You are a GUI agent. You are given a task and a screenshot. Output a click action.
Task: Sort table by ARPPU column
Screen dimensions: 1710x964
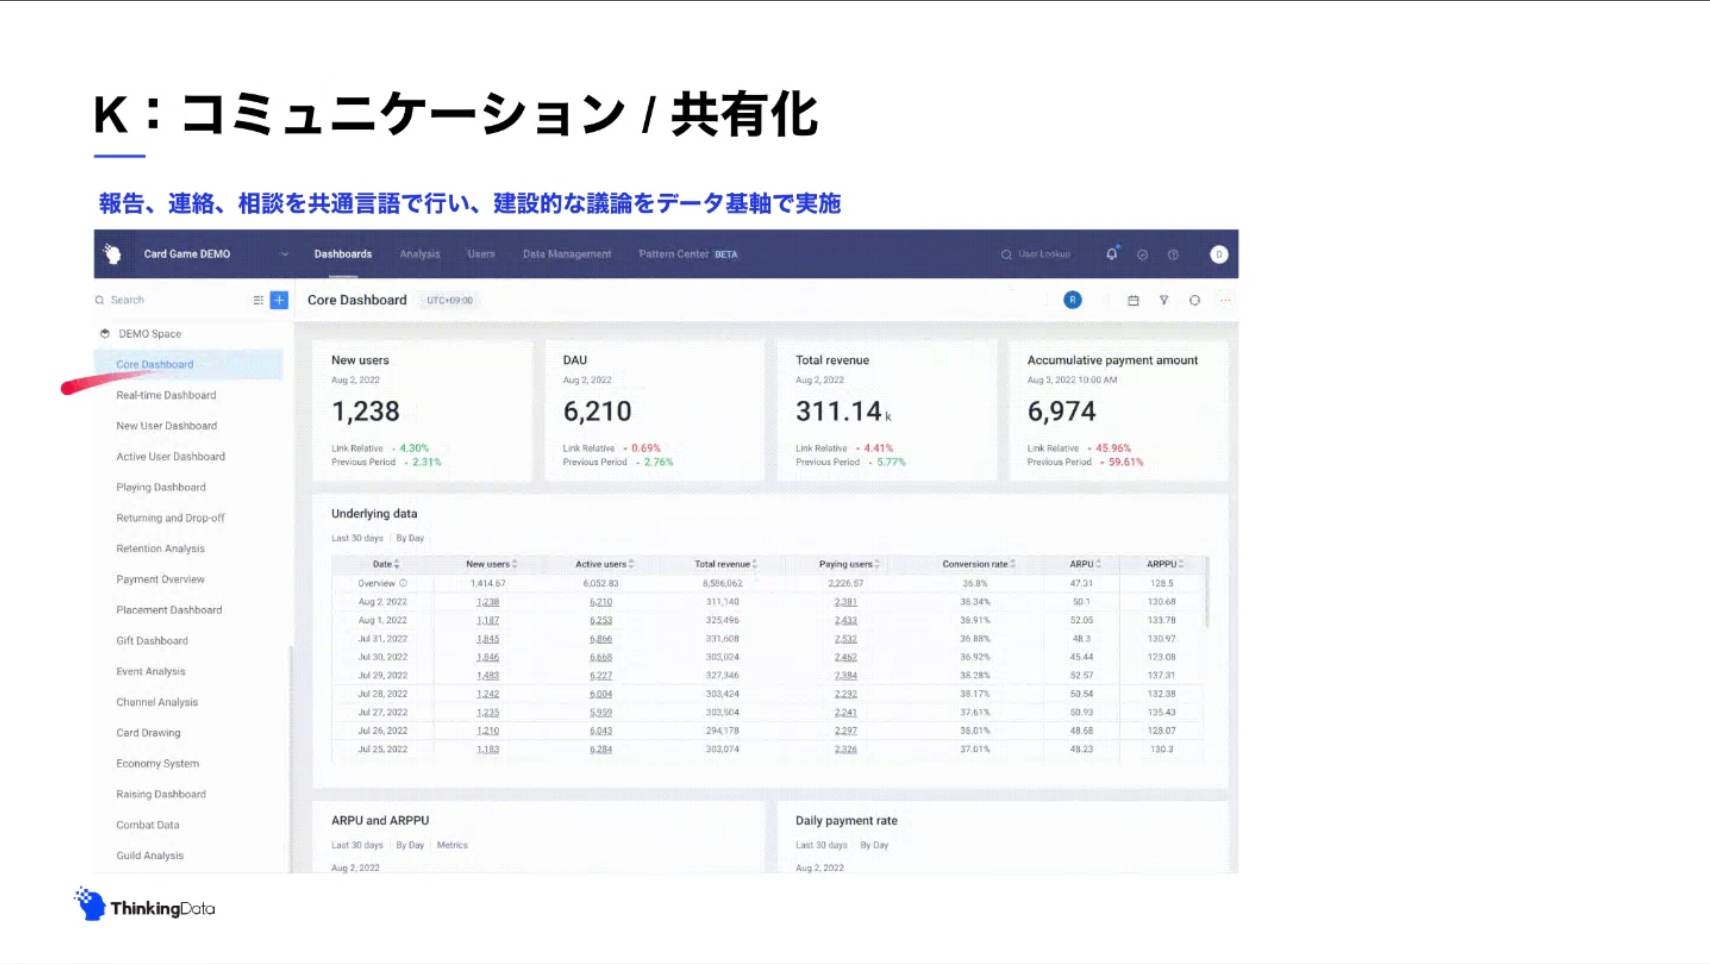tap(1182, 564)
